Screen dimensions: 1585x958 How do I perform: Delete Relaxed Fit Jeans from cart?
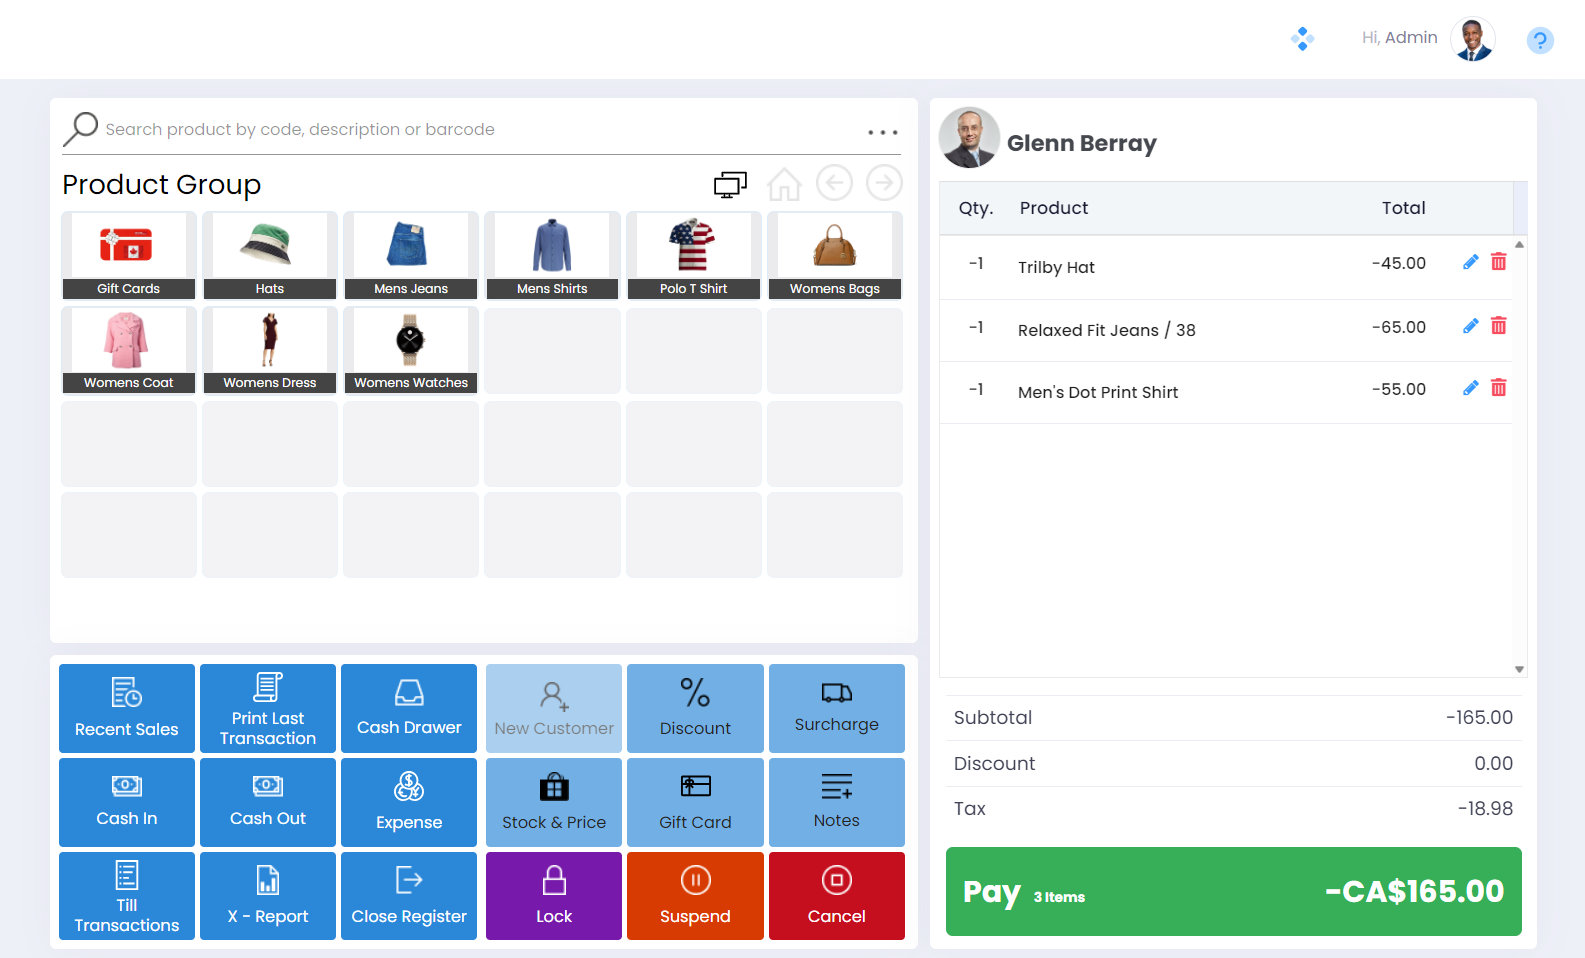(x=1498, y=326)
